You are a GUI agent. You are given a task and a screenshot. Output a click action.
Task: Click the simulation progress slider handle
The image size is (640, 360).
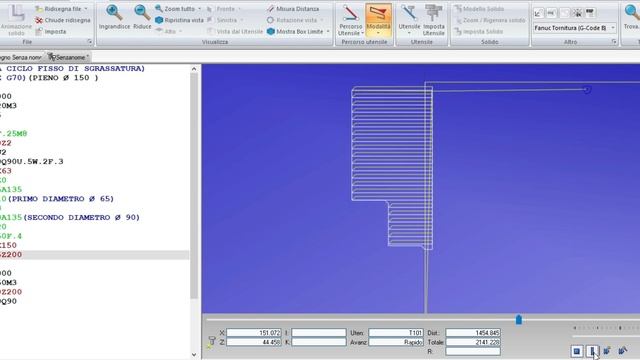518,319
